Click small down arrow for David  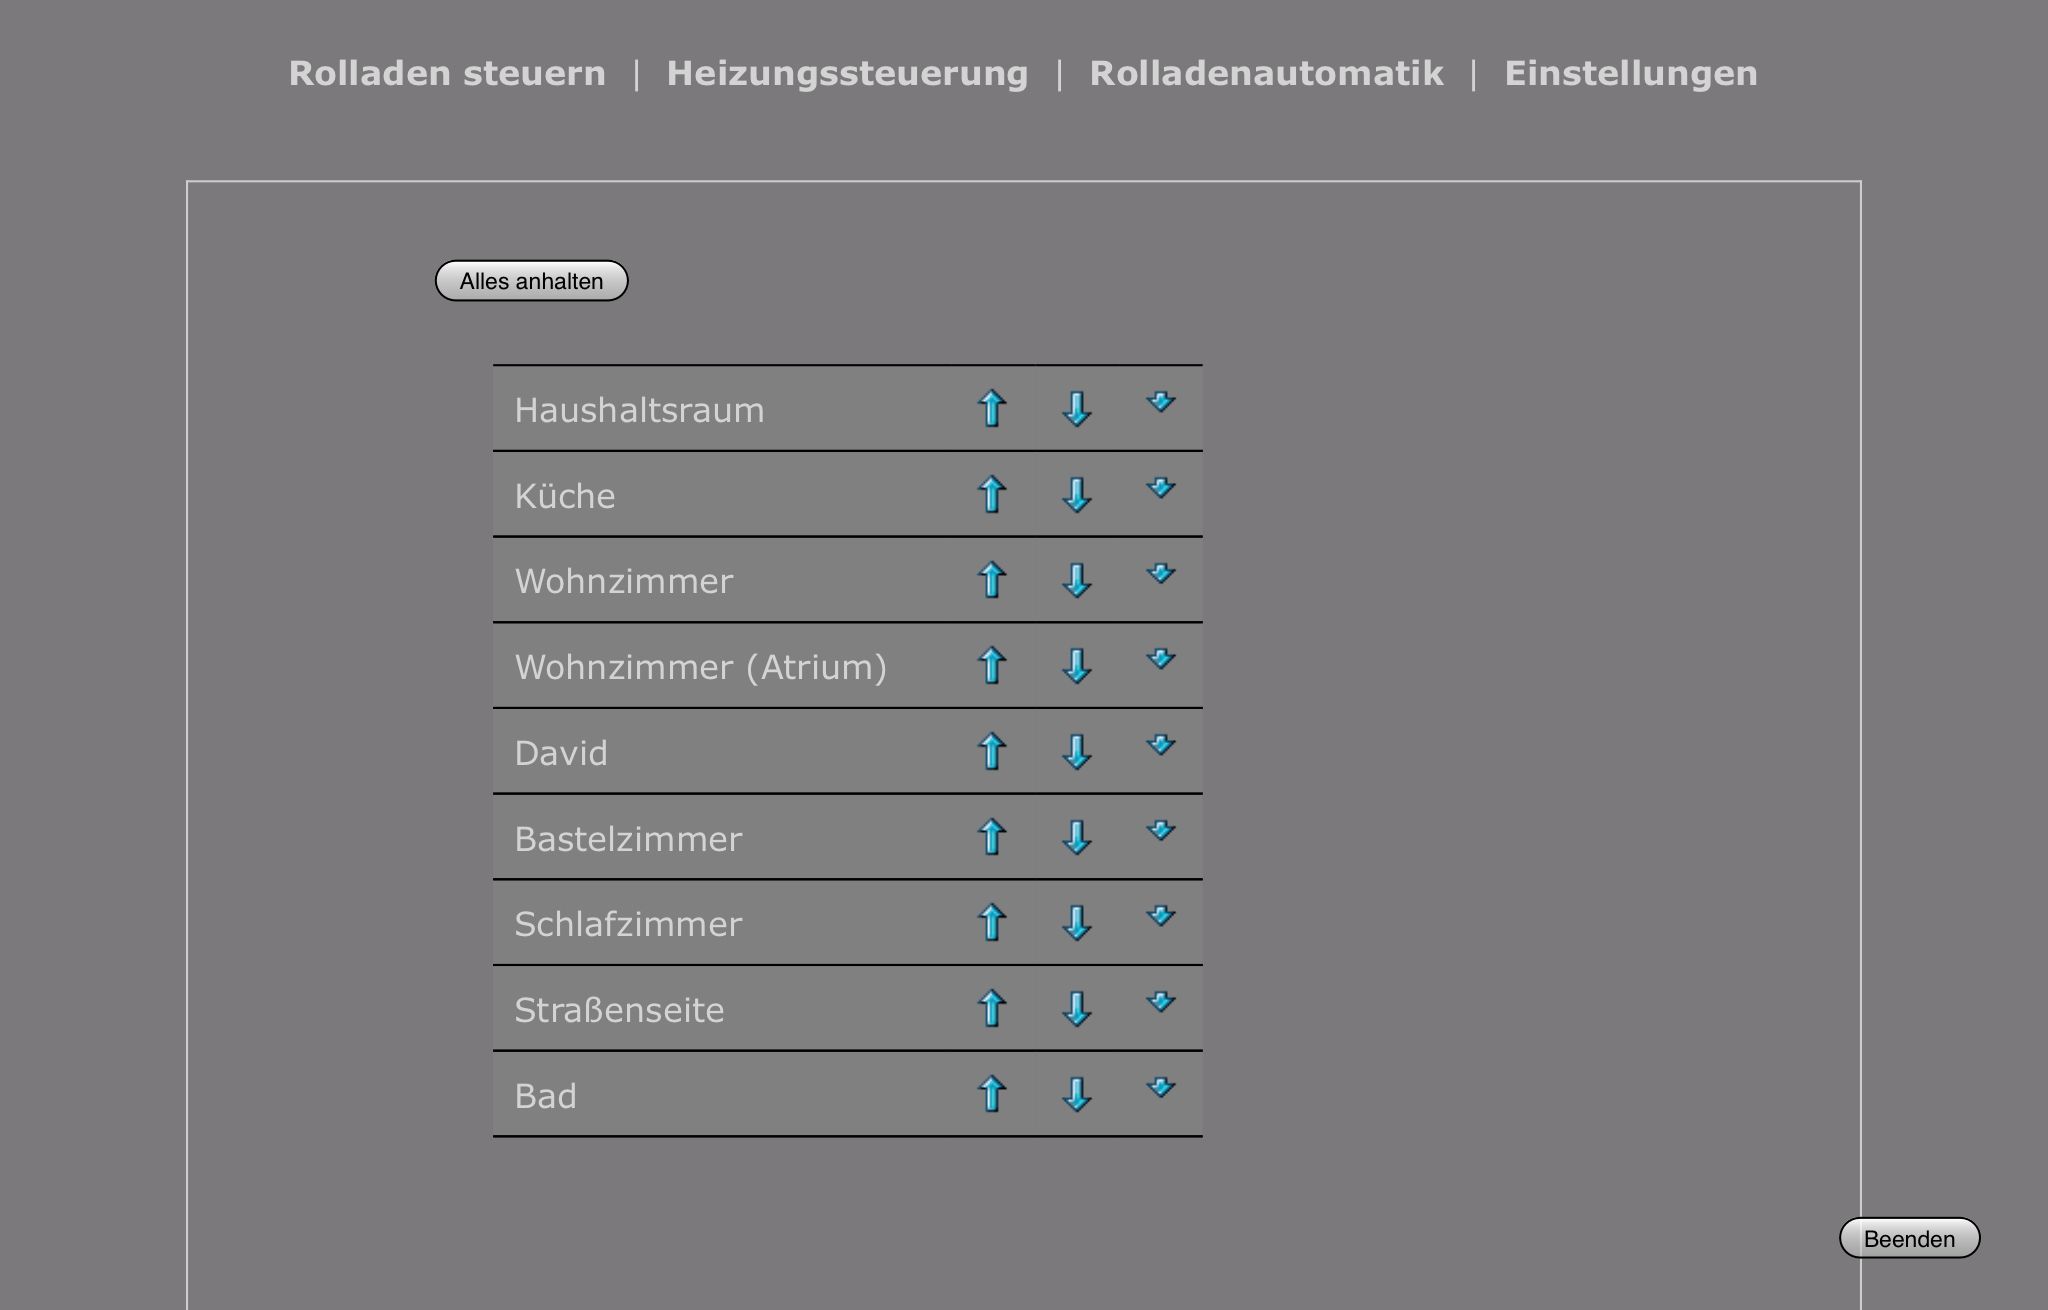[x=1160, y=745]
